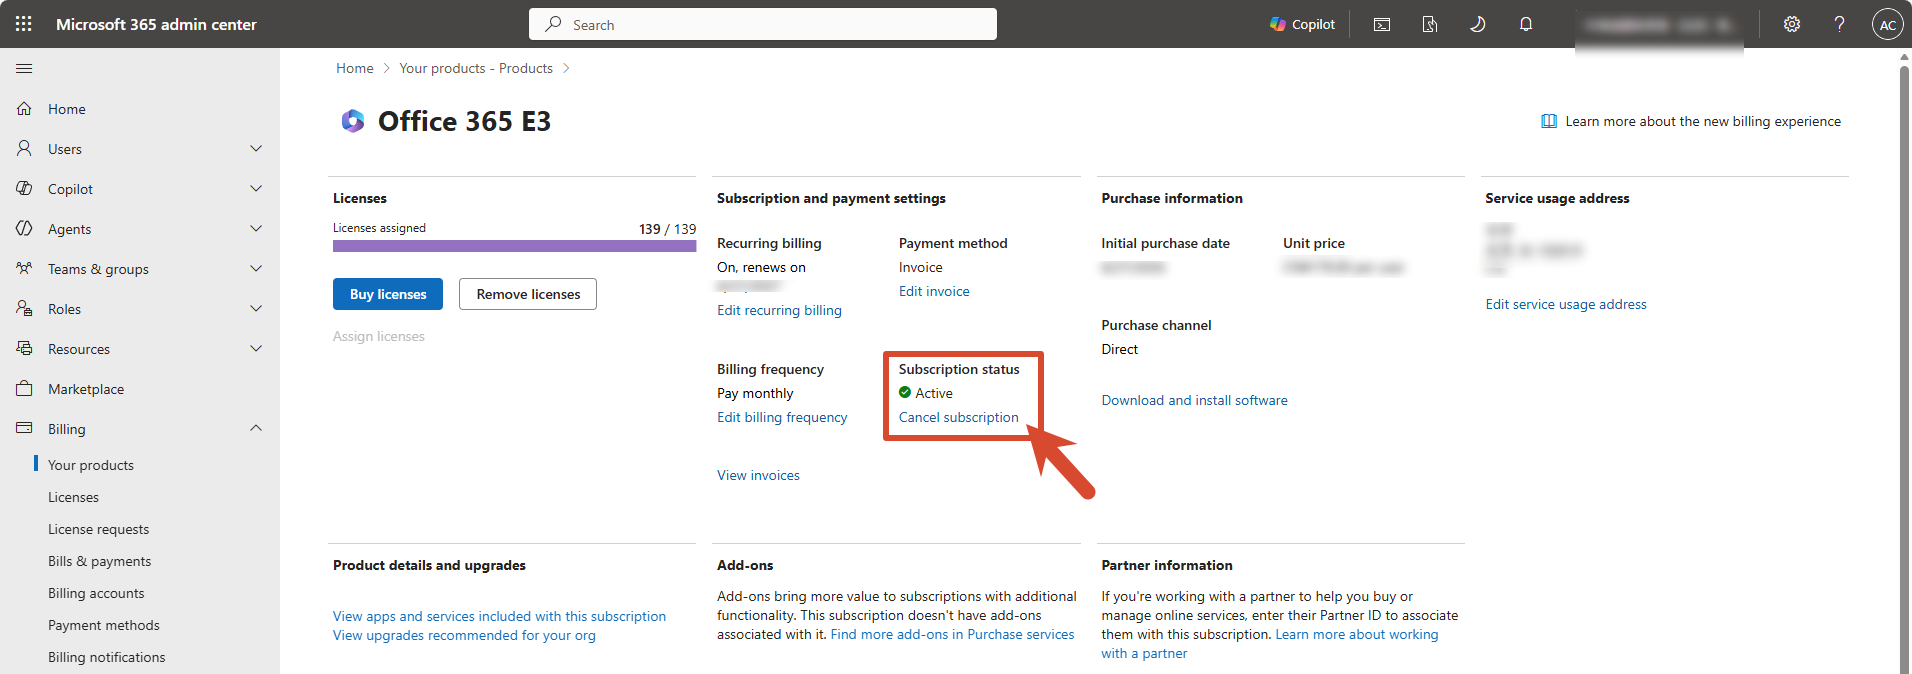Open Cloud Shell terminal icon in header

click(x=1382, y=24)
